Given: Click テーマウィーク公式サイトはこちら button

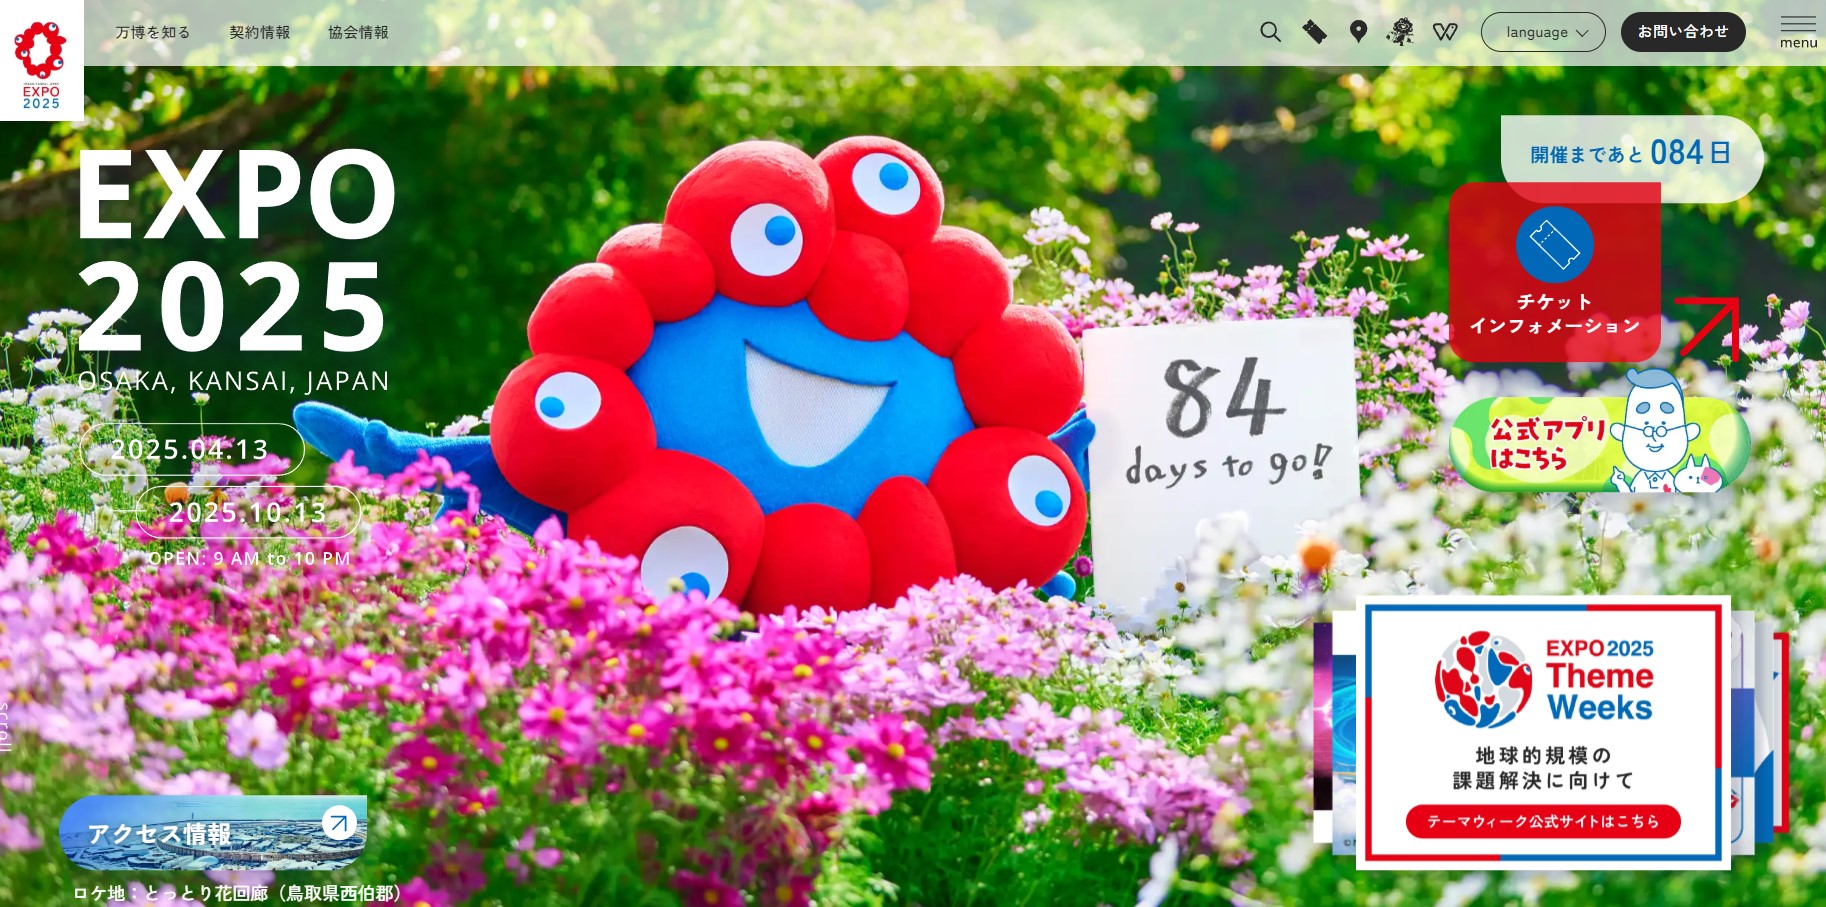Looking at the screenshot, I should pos(1542,821).
